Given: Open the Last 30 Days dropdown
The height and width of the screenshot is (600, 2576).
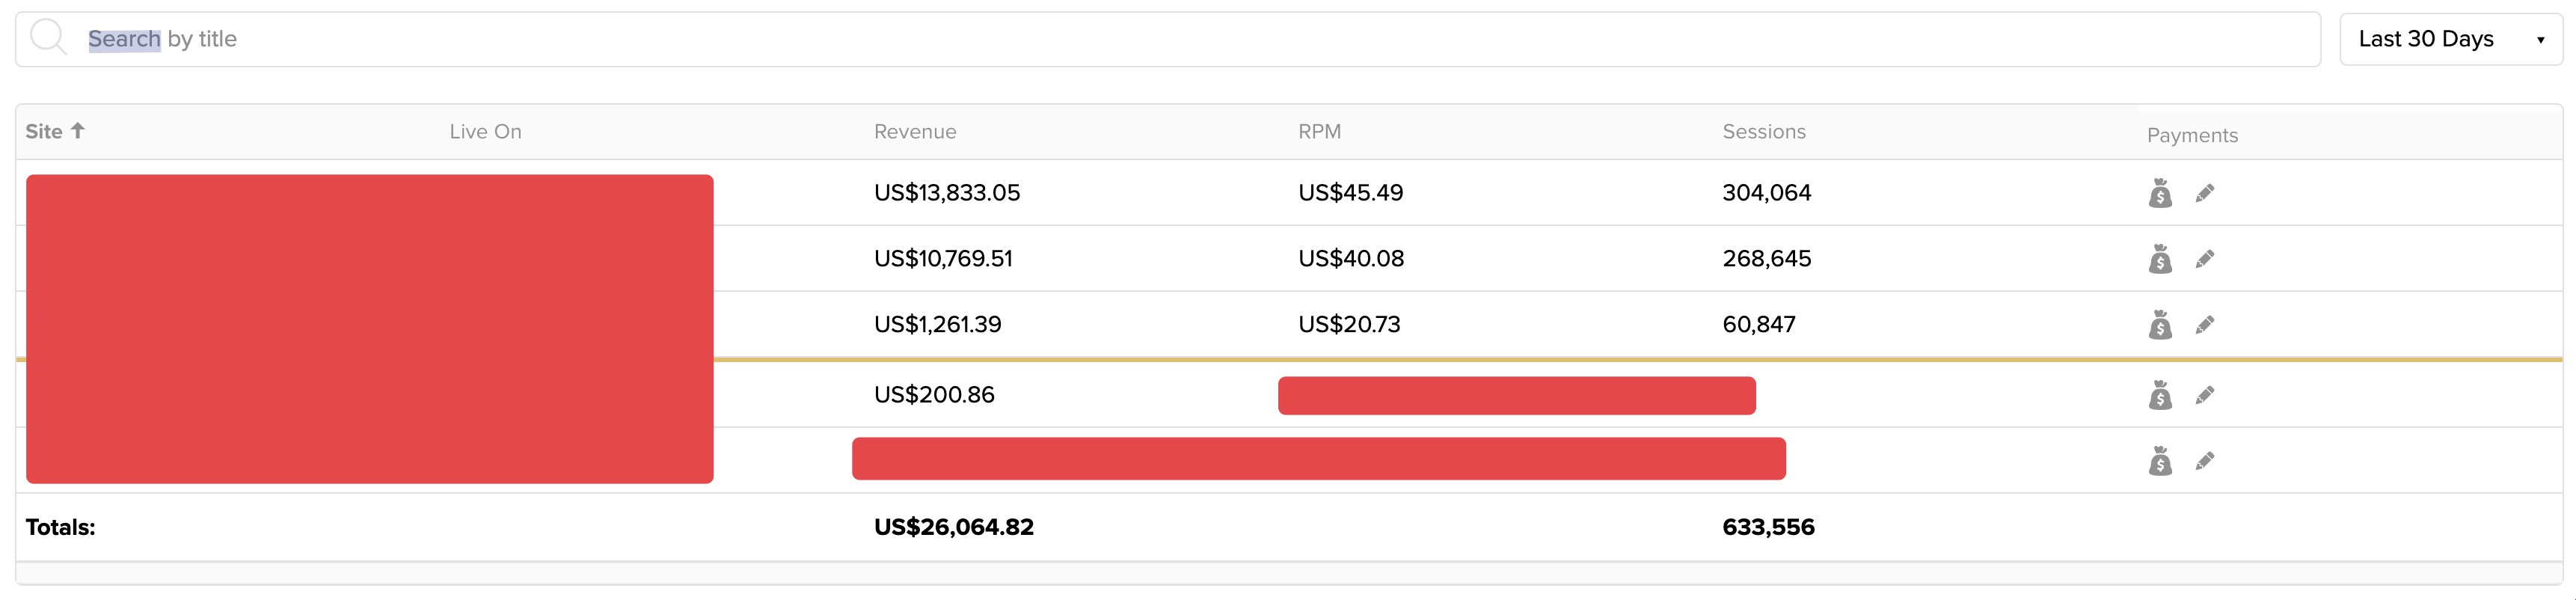Looking at the screenshot, I should [x=2451, y=39].
